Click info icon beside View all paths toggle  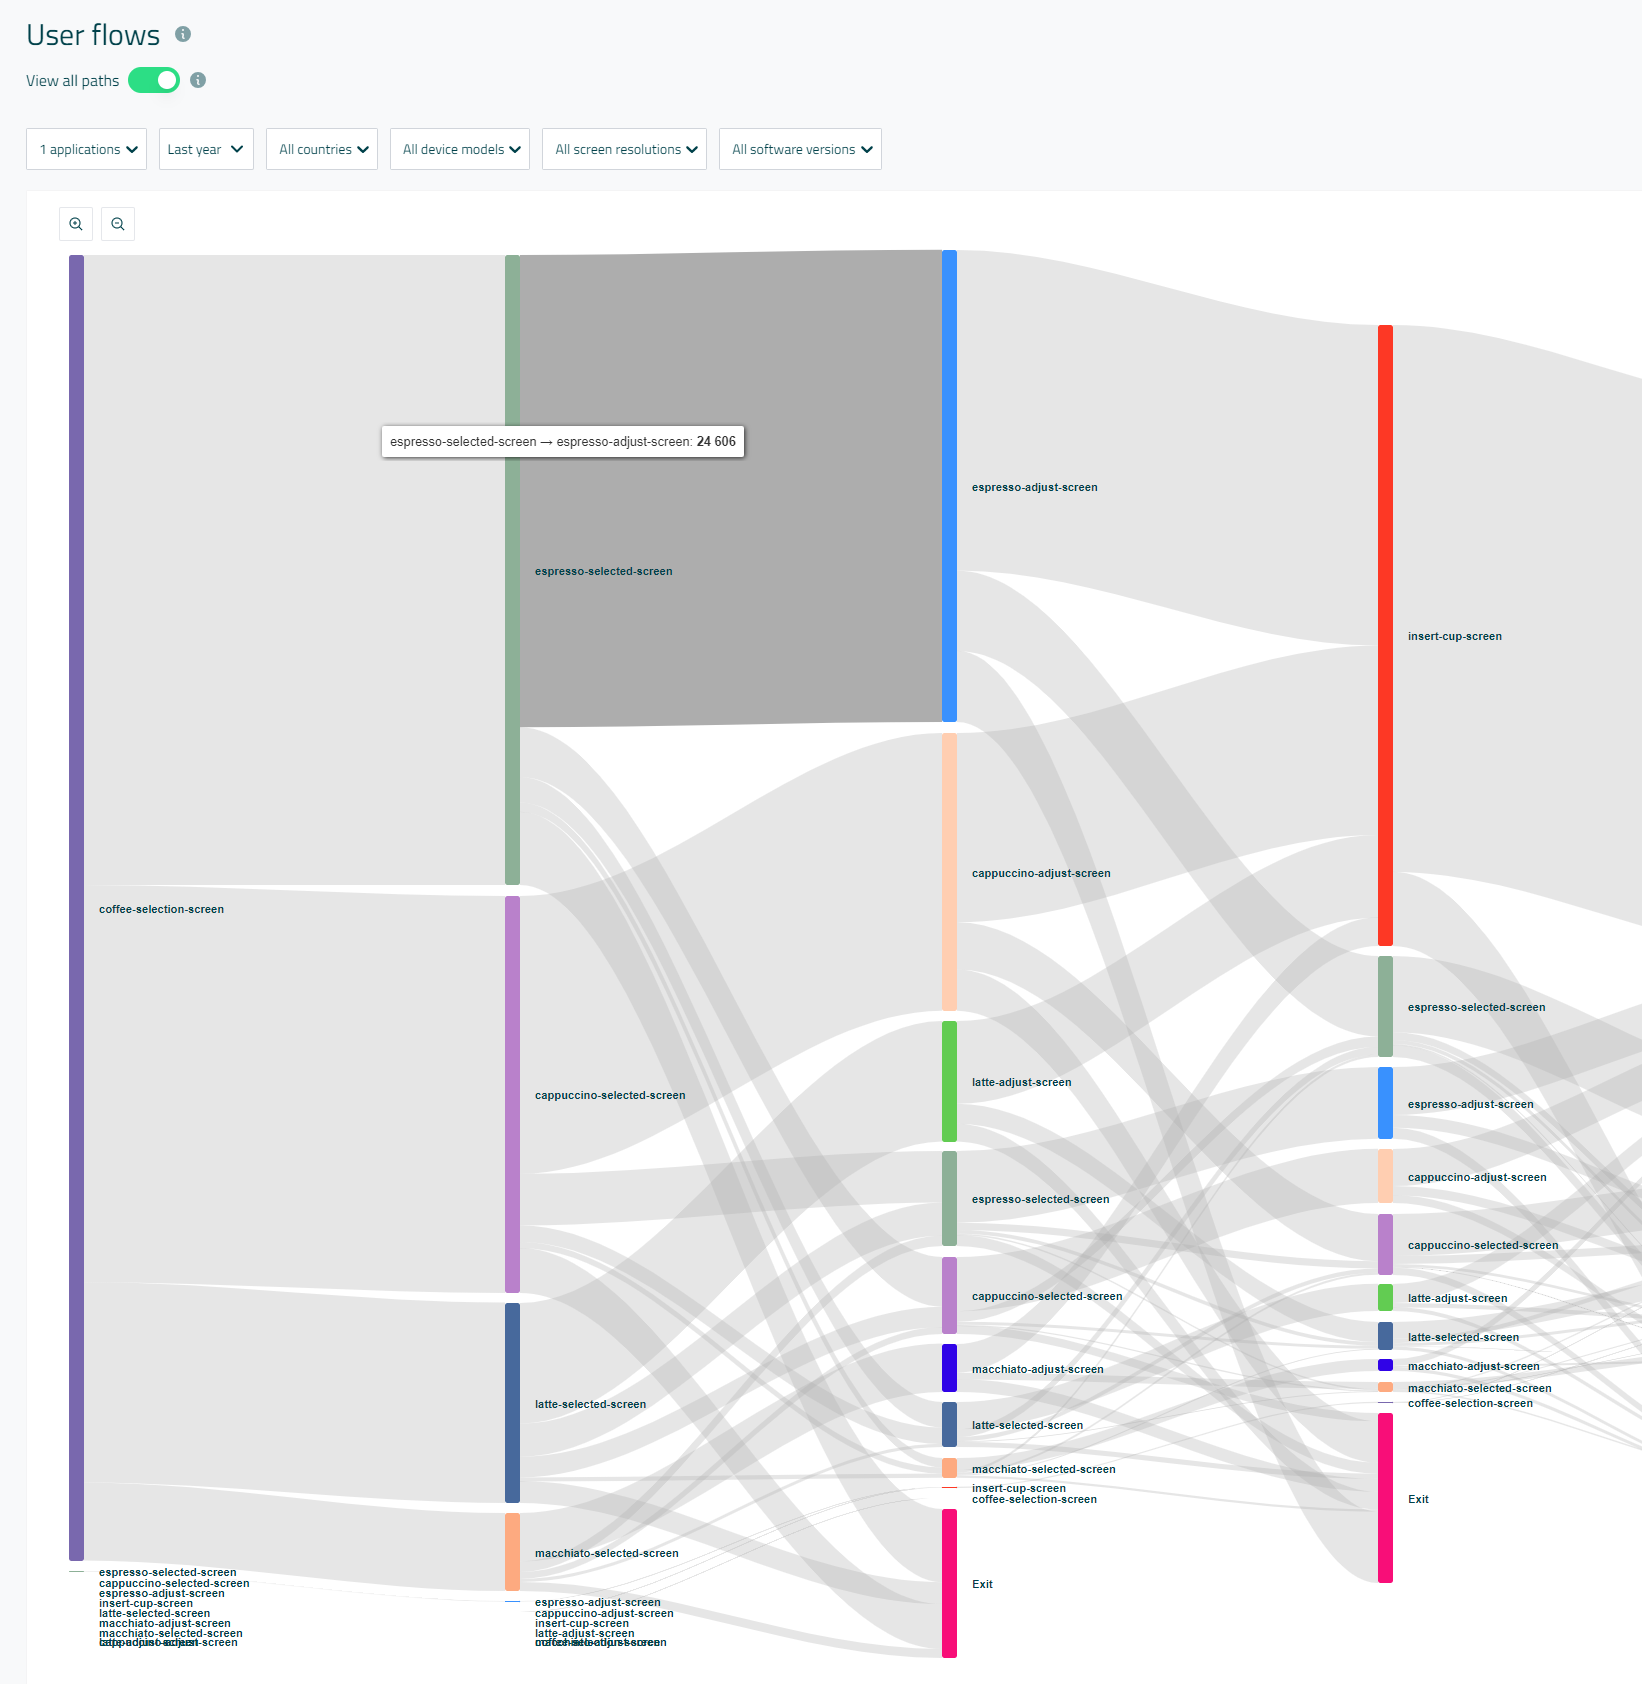198,80
